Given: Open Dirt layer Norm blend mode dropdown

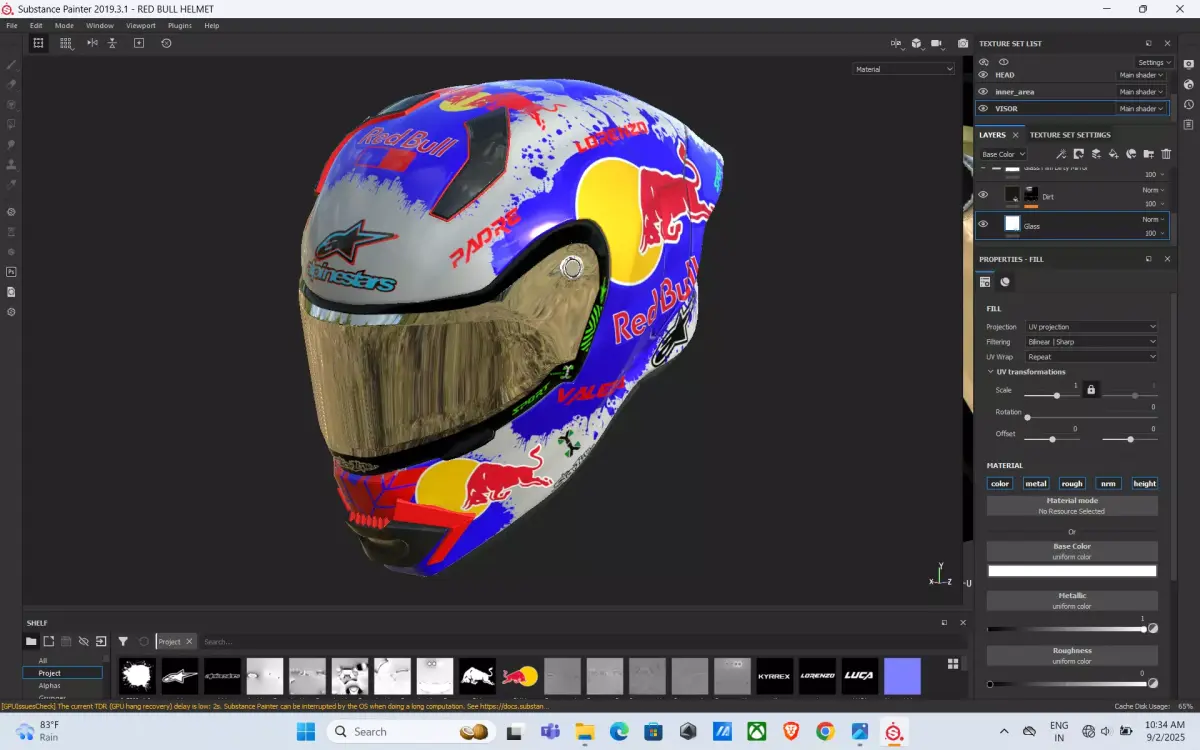Looking at the screenshot, I should click(1153, 190).
